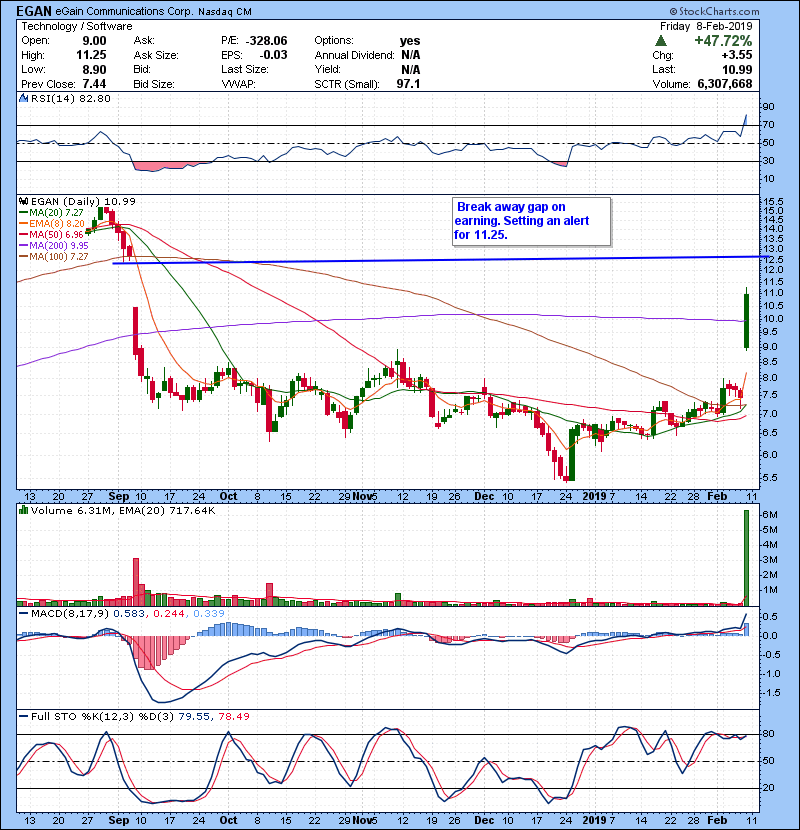Image resolution: width=800 pixels, height=830 pixels.
Task: Select the EGAN ticker symbol in the title
Action: click(34, 11)
